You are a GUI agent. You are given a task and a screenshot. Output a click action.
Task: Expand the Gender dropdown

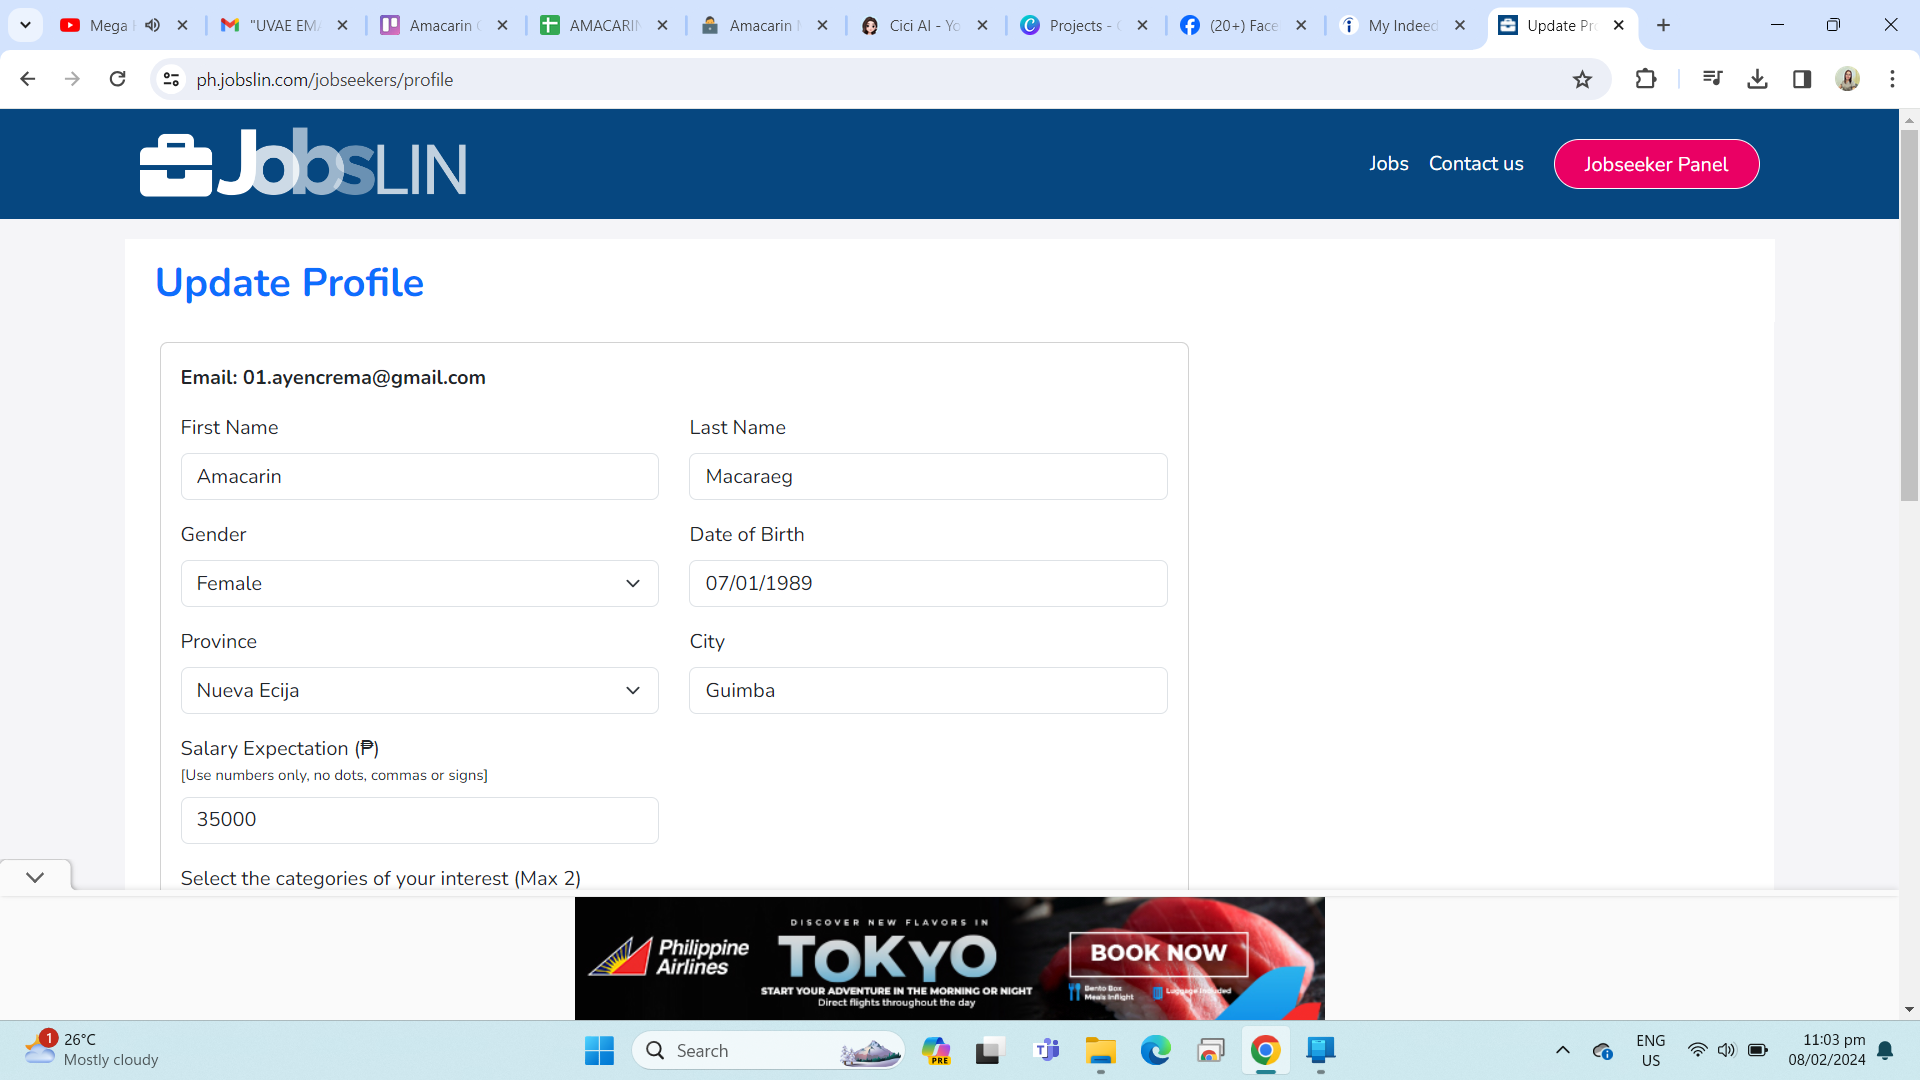(419, 583)
